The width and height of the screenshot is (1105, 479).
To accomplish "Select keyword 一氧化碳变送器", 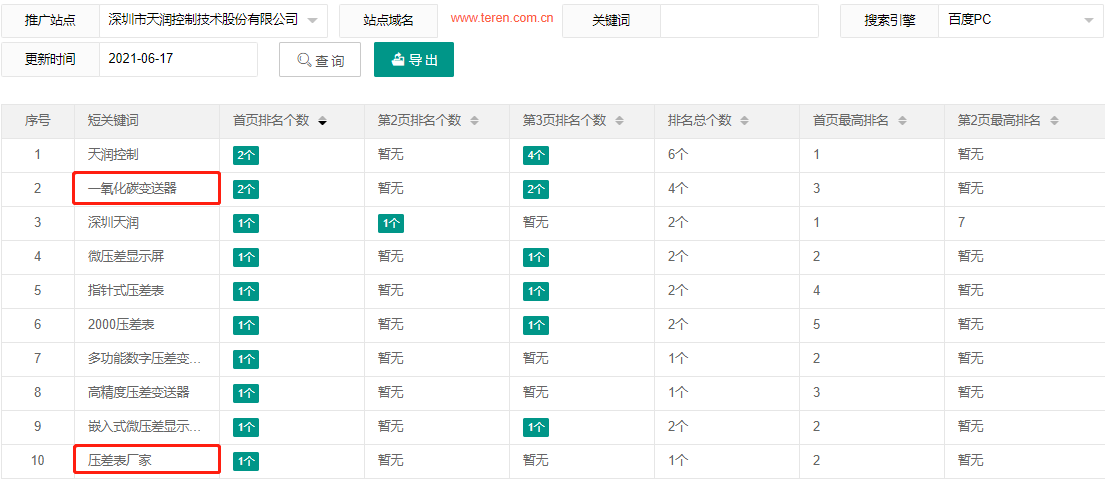I will (132, 188).
